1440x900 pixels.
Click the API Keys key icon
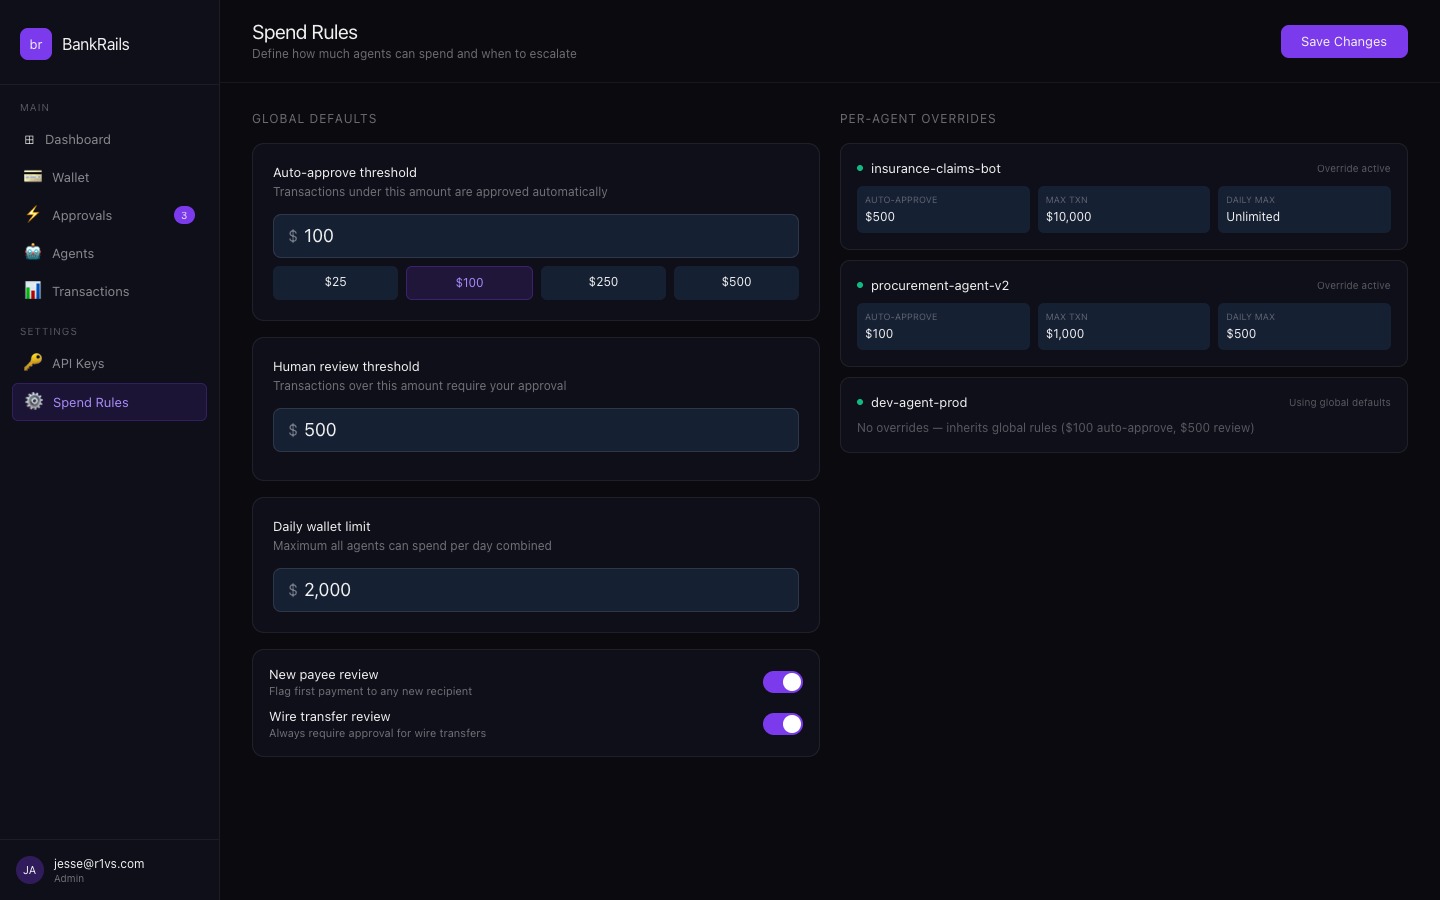[33, 363]
